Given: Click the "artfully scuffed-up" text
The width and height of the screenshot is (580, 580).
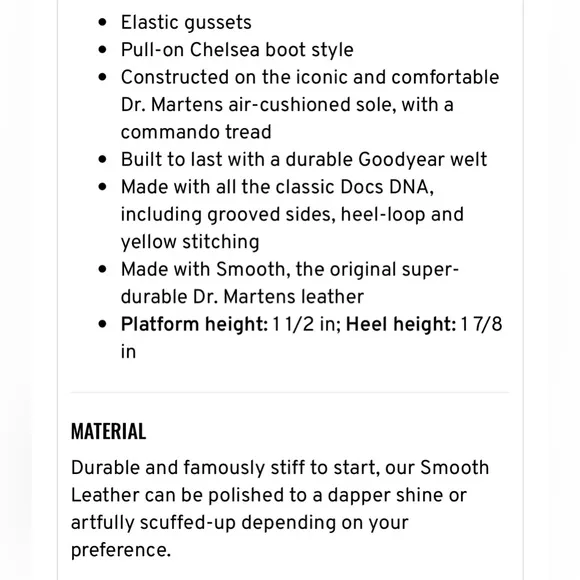Looking at the screenshot, I should pos(153,523).
